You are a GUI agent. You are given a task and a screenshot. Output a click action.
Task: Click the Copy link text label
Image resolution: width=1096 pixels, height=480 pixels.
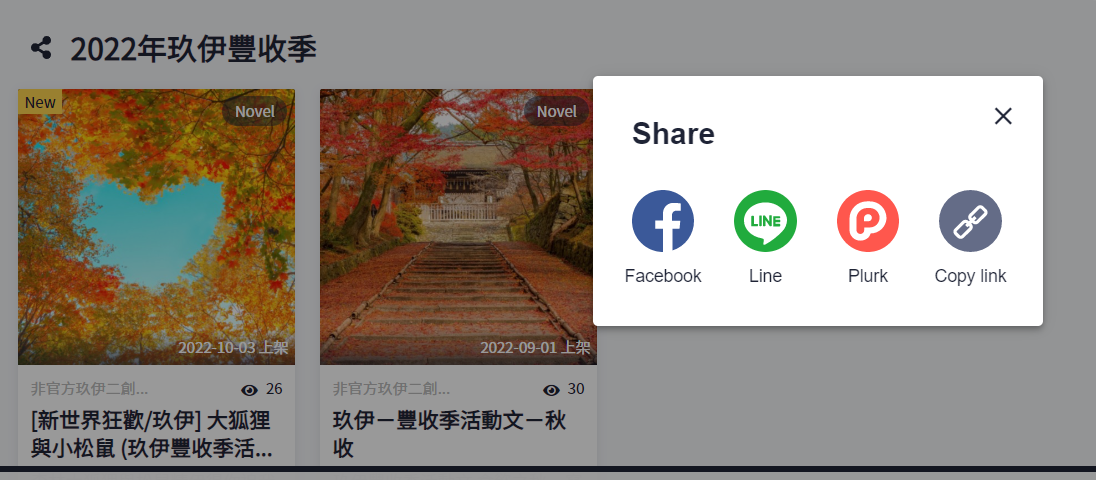970,276
